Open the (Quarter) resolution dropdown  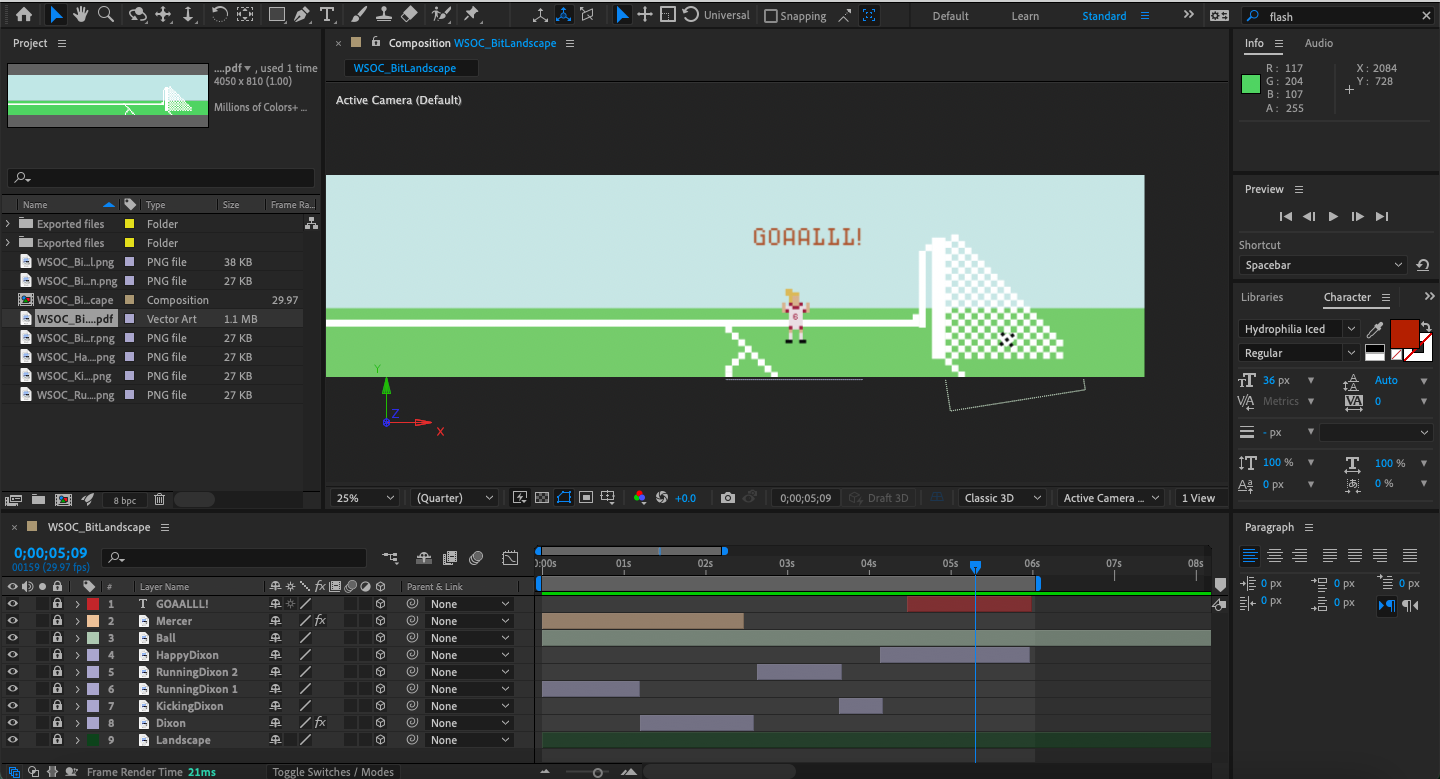coord(455,498)
